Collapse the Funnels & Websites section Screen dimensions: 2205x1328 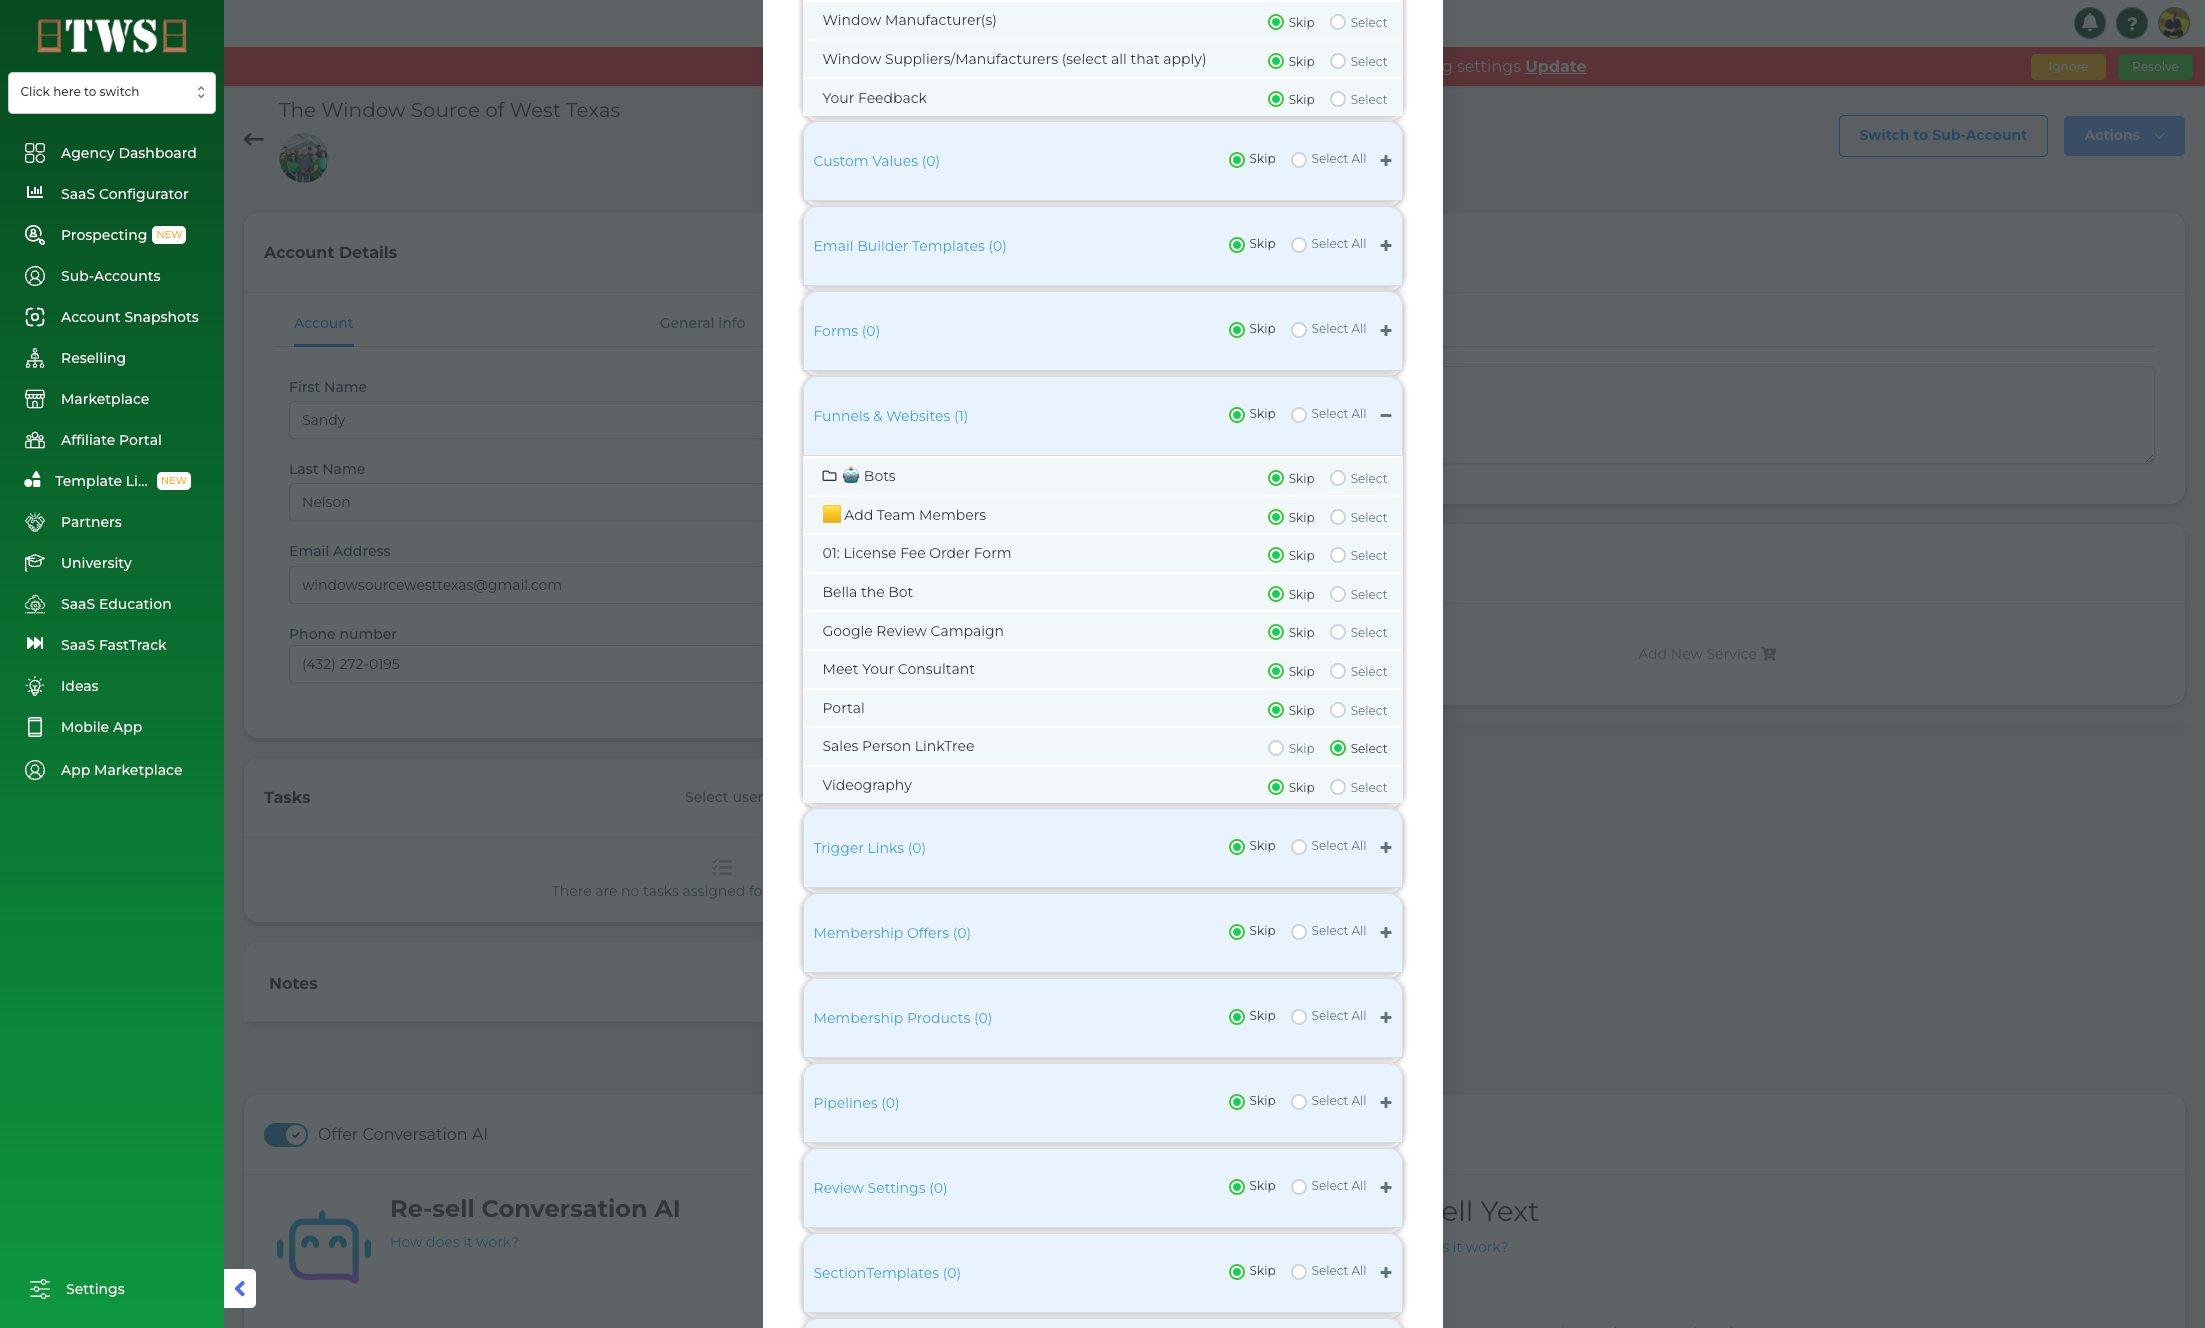pyautogui.click(x=1386, y=415)
